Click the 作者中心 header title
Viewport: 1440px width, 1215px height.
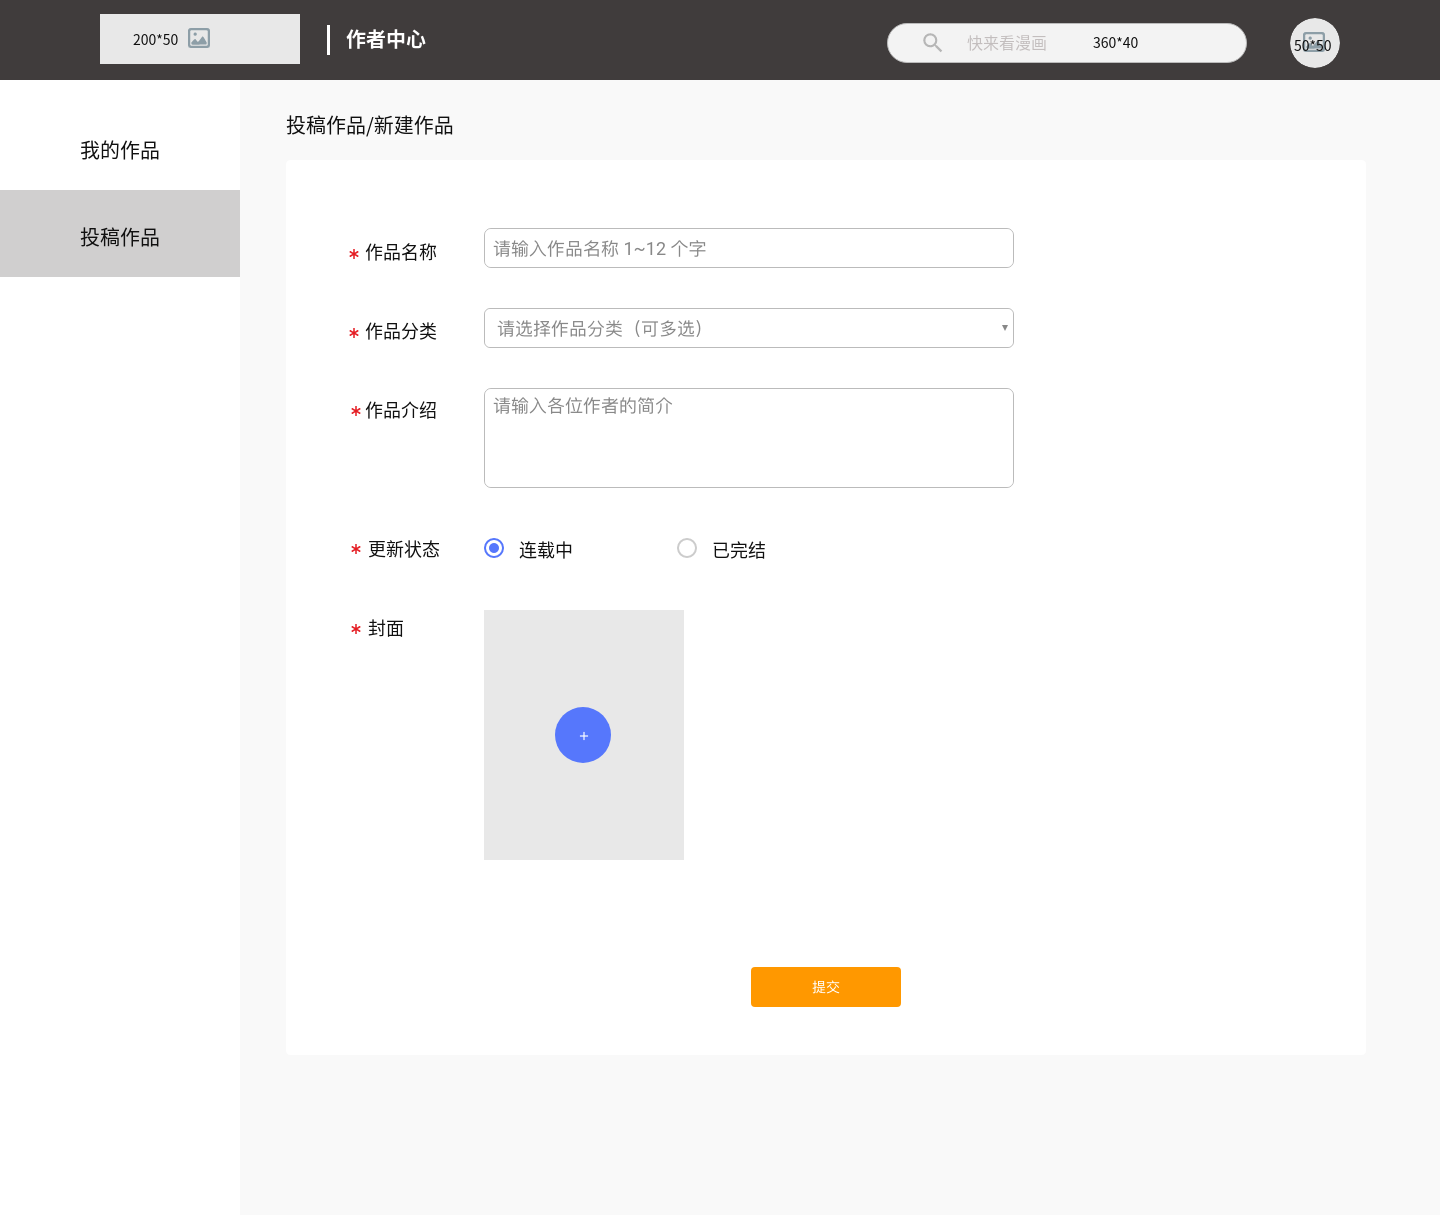coord(384,39)
